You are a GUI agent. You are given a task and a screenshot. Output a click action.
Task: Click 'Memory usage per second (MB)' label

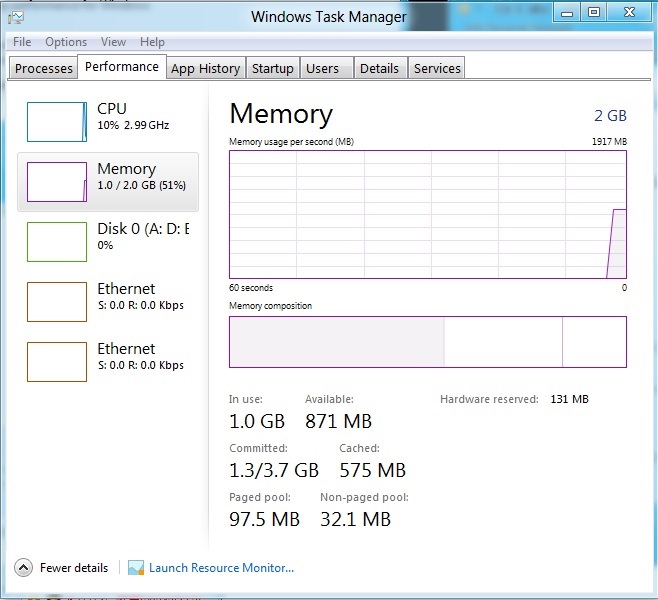[x=291, y=142]
